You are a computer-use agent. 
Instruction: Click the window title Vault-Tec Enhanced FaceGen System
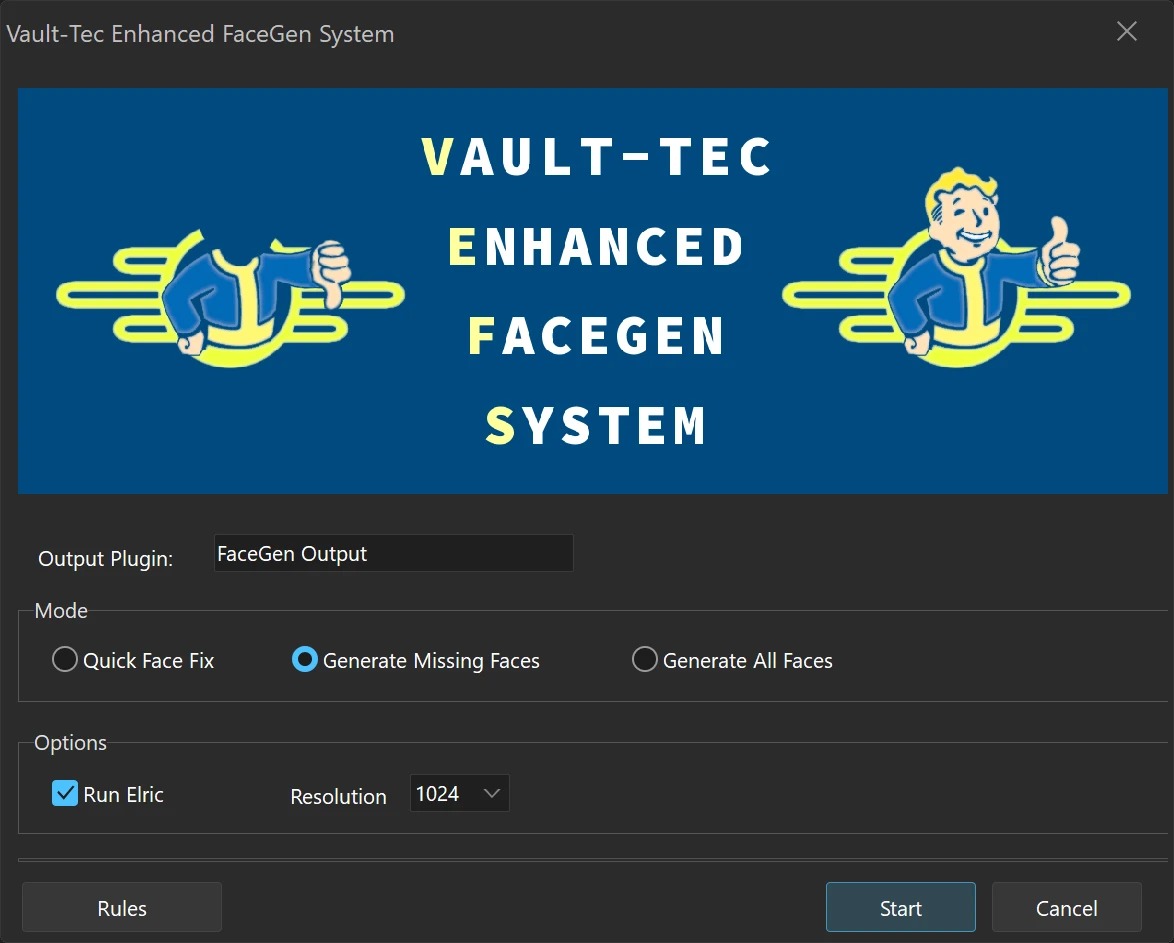201,34
